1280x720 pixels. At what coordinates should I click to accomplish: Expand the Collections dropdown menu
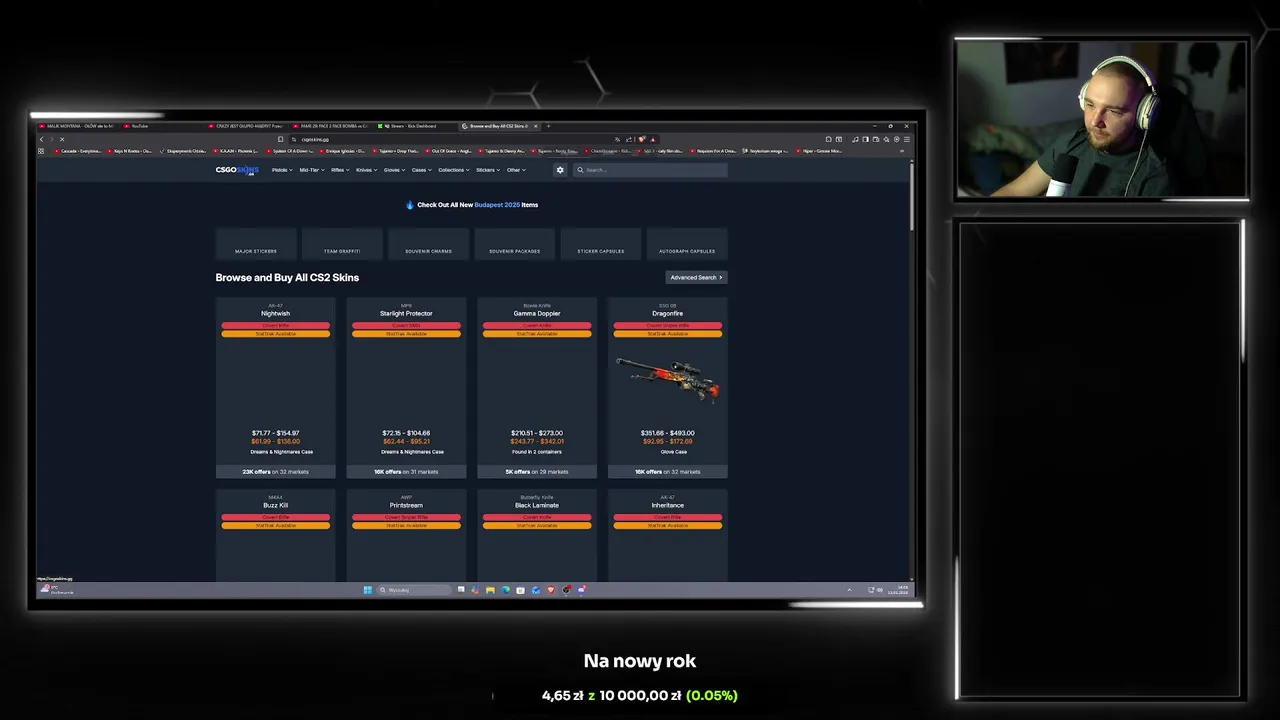coord(454,170)
